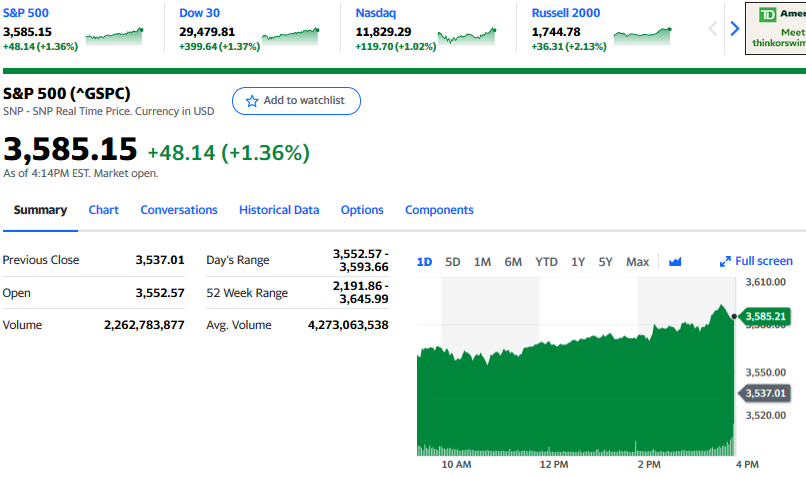The image size is (806, 477).
Task: Click the As of 4:14PM EST timestamp
Action: point(81,174)
